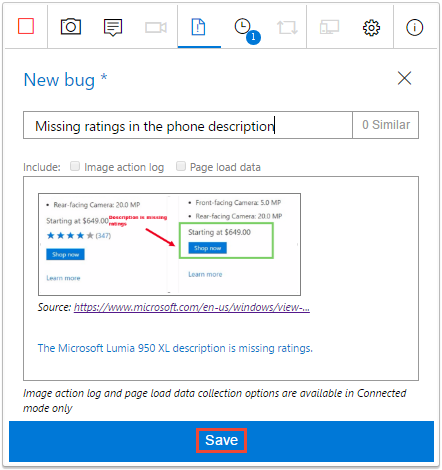Add a note using the comment icon
The height and width of the screenshot is (470, 442).
point(113,27)
